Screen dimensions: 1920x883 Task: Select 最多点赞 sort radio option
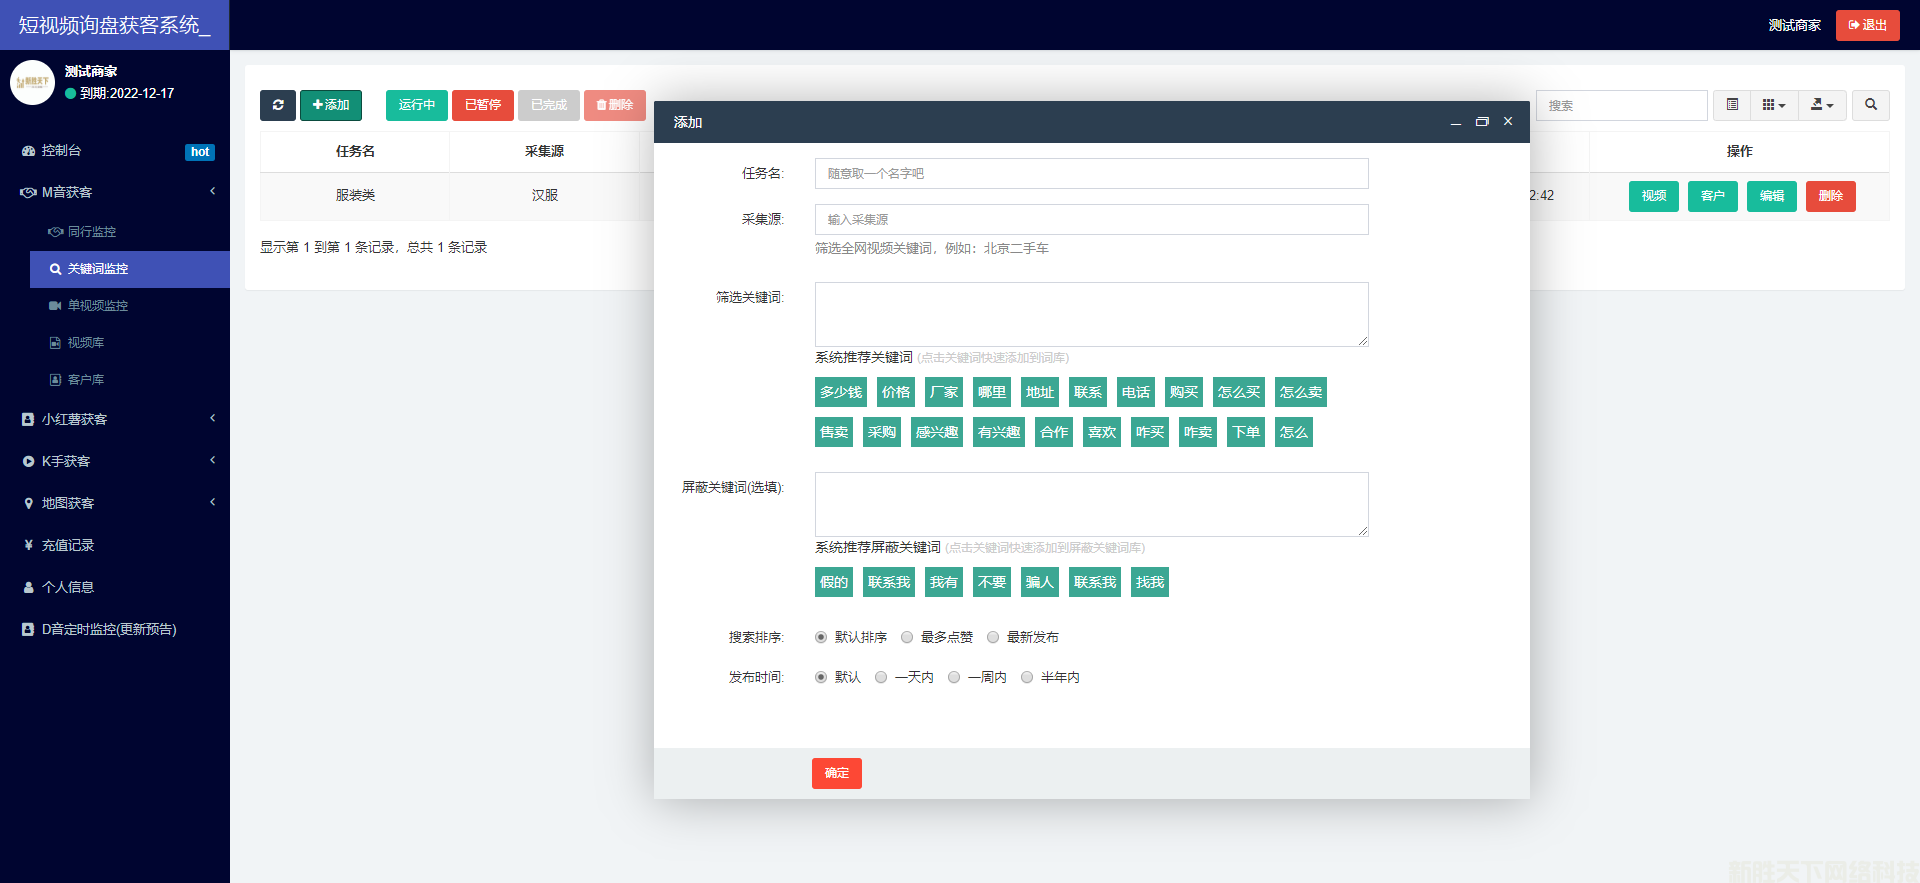tap(907, 637)
